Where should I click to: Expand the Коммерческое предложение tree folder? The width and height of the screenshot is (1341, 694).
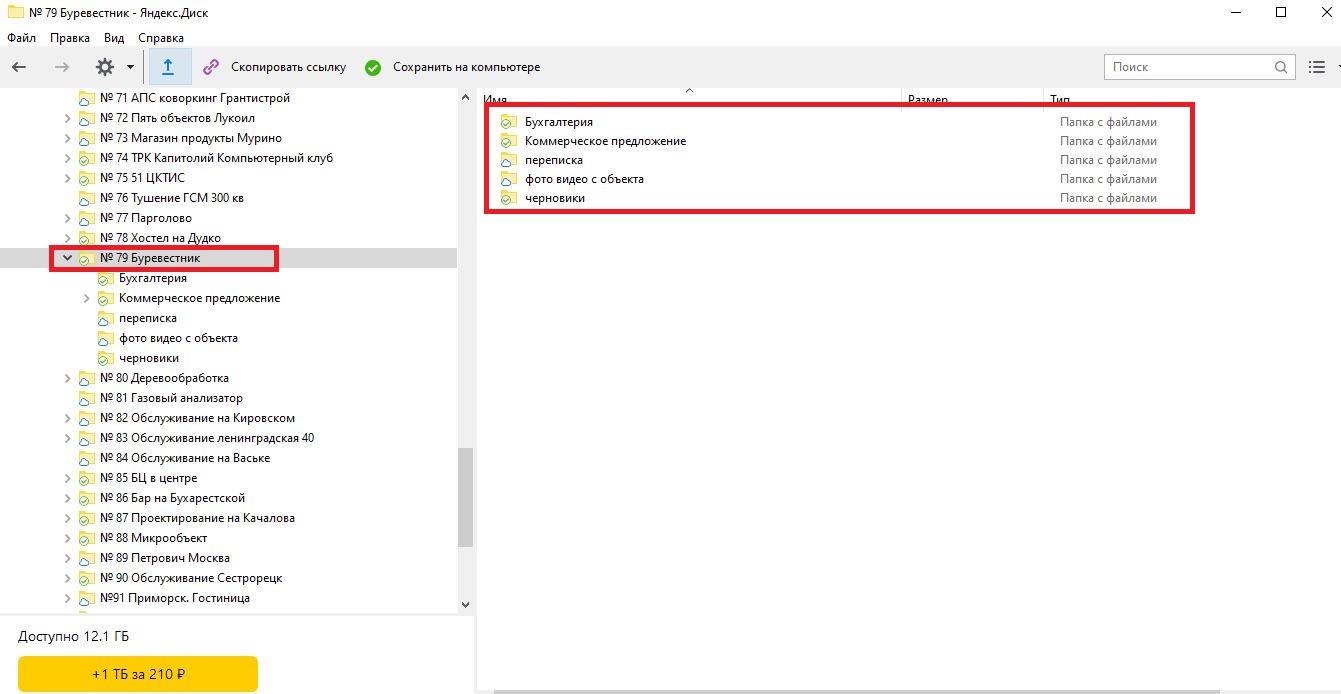[87, 298]
